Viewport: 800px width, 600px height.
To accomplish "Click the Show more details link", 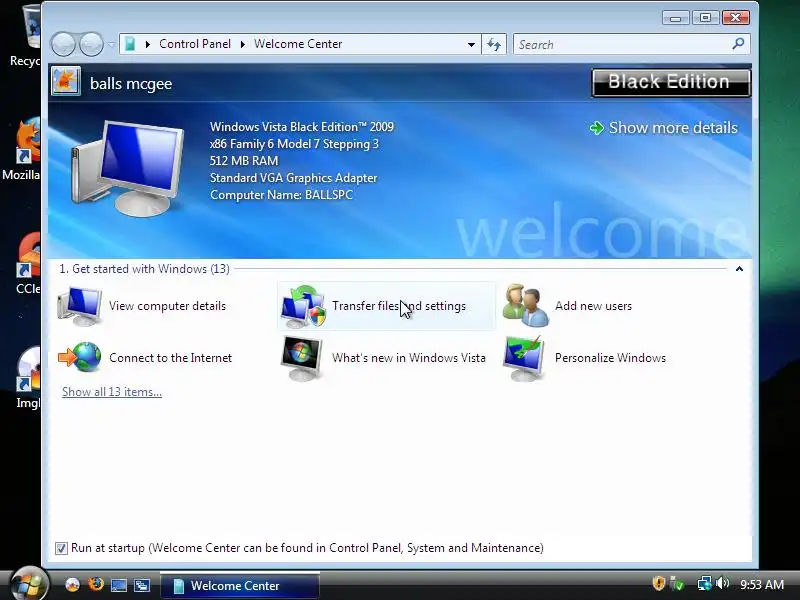I will point(673,128).
